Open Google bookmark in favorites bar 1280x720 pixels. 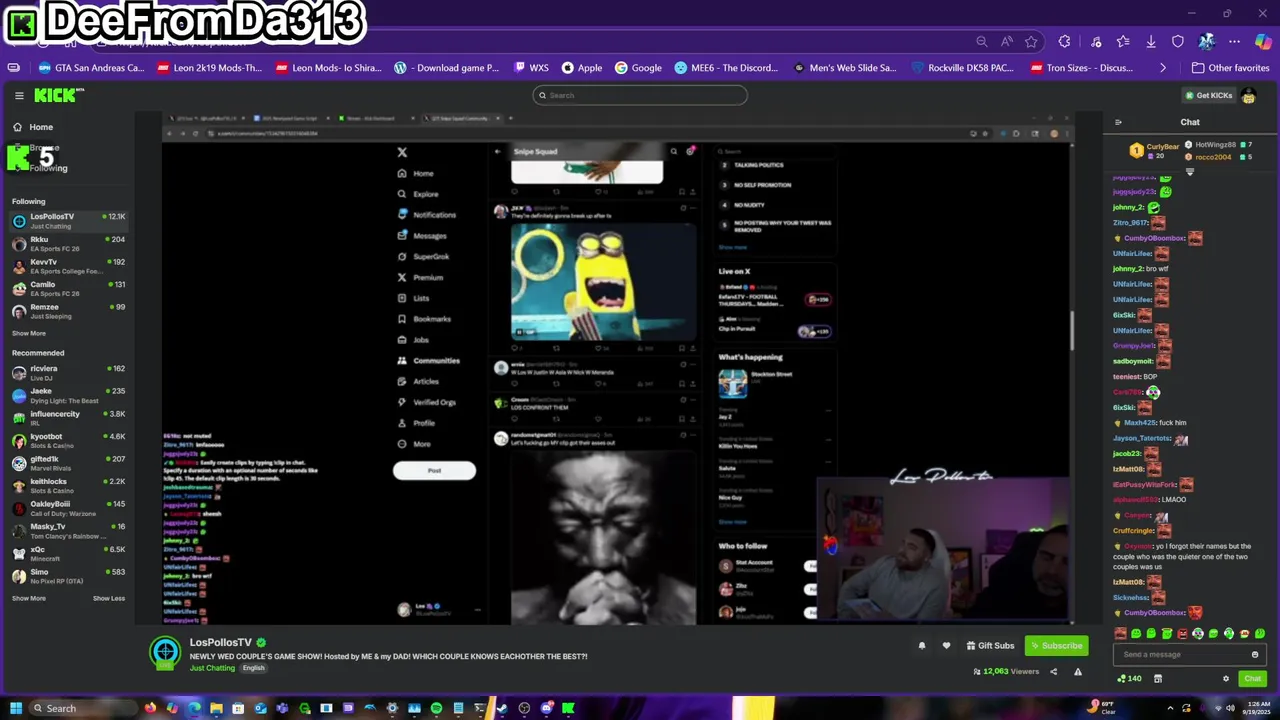point(638,68)
